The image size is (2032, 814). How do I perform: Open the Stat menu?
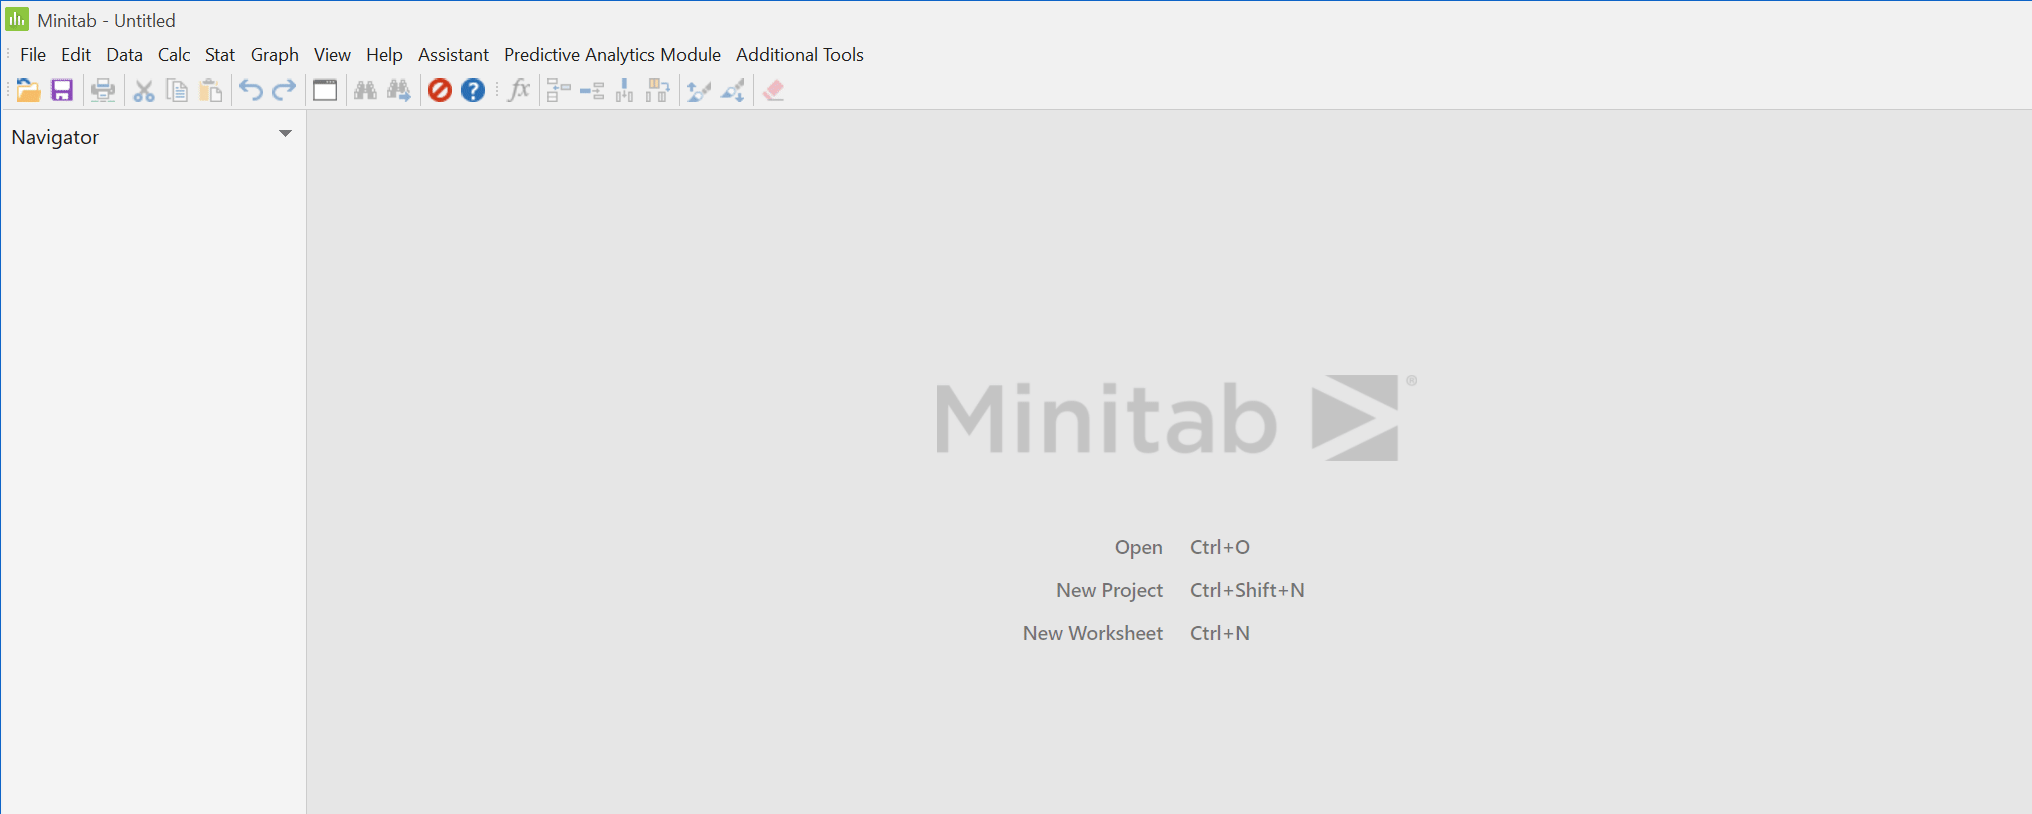[x=220, y=55]
